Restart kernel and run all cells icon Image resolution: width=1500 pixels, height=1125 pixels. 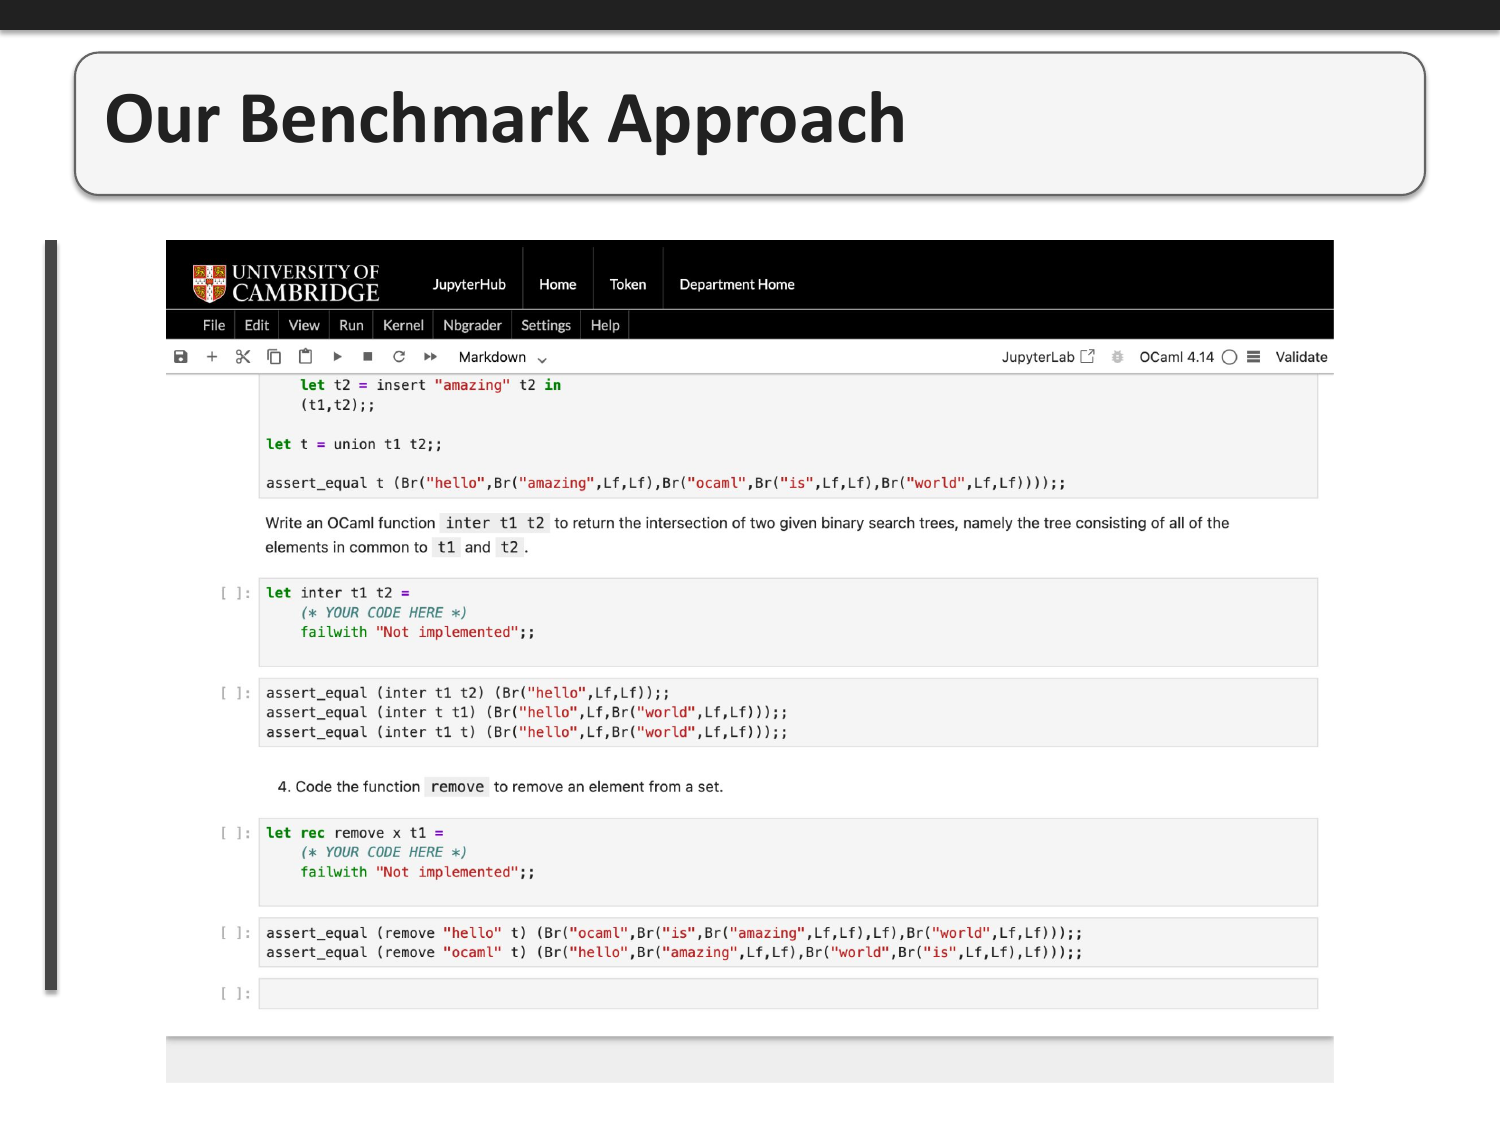431,357
